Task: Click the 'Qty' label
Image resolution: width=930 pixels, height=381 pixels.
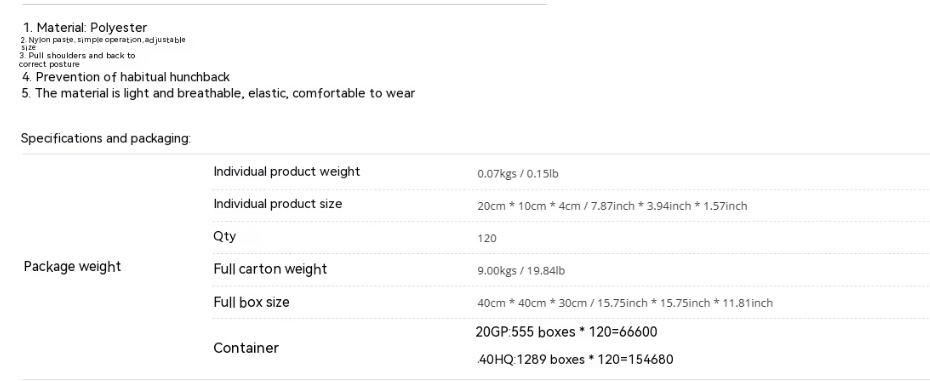Action: 225,236
